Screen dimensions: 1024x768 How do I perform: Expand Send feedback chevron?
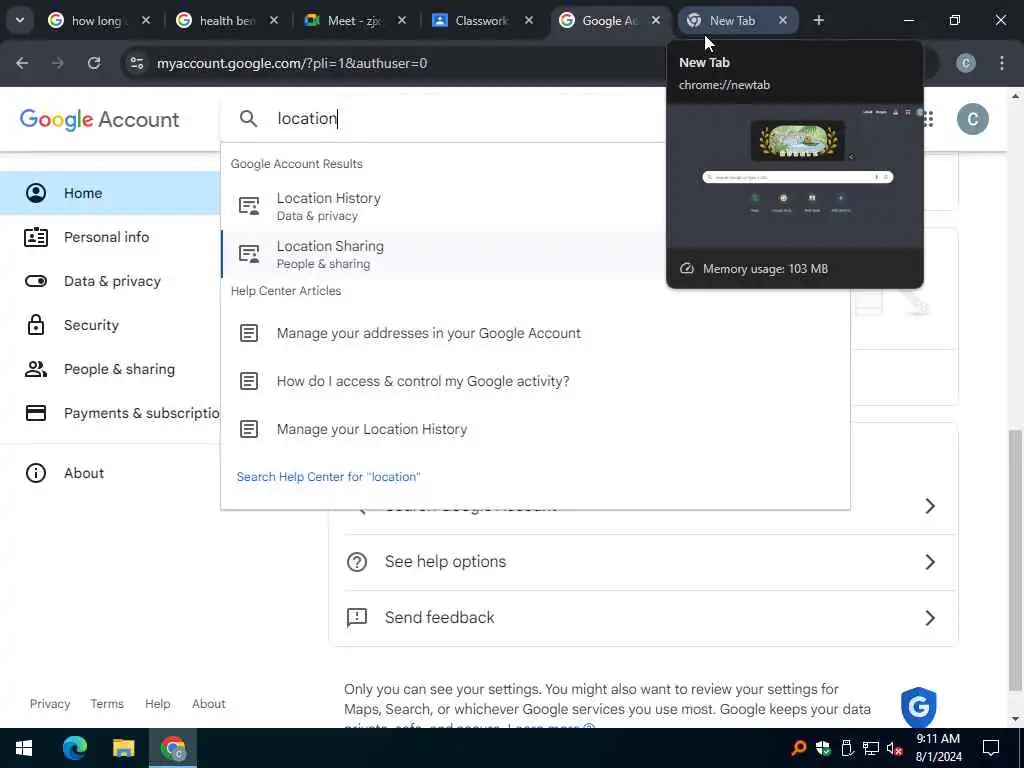click(x=930, y=618)
